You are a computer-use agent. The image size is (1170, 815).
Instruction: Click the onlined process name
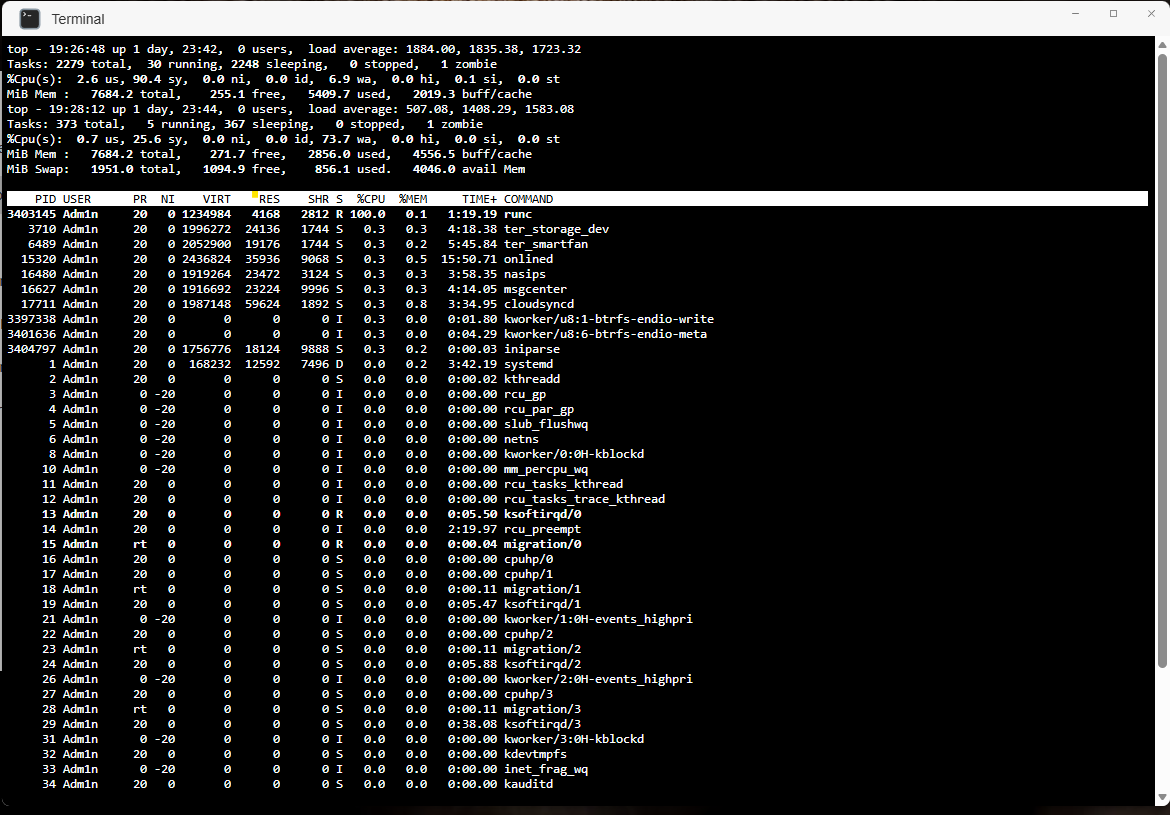pyautogui.click(x=528, y=259)
